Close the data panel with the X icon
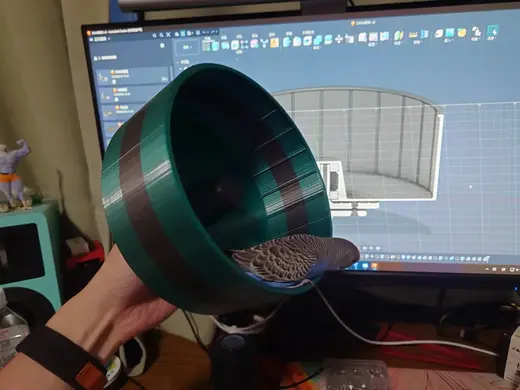The width and height of the screenshot is (520, 390). 168,35
